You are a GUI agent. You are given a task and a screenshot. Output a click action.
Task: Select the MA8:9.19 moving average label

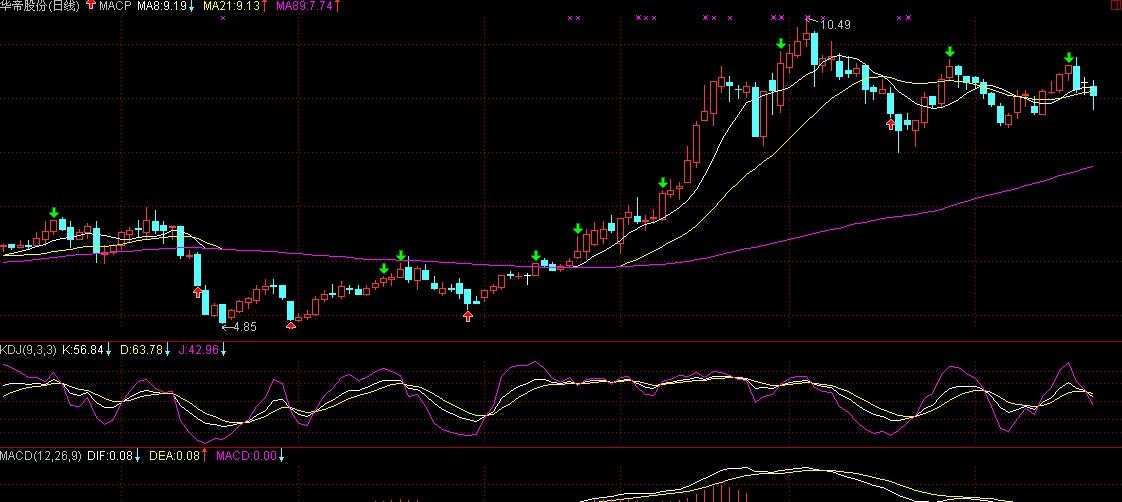click(162, 6)
